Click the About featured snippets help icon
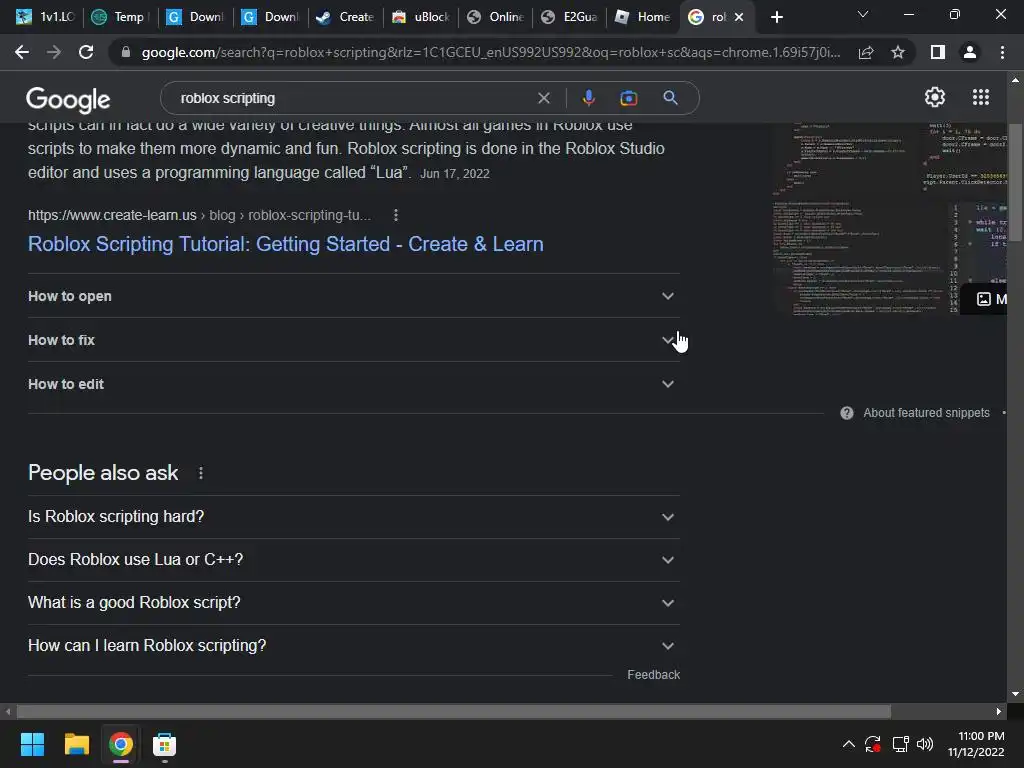This screenshot has width=1024, height=768. [846, 413]
